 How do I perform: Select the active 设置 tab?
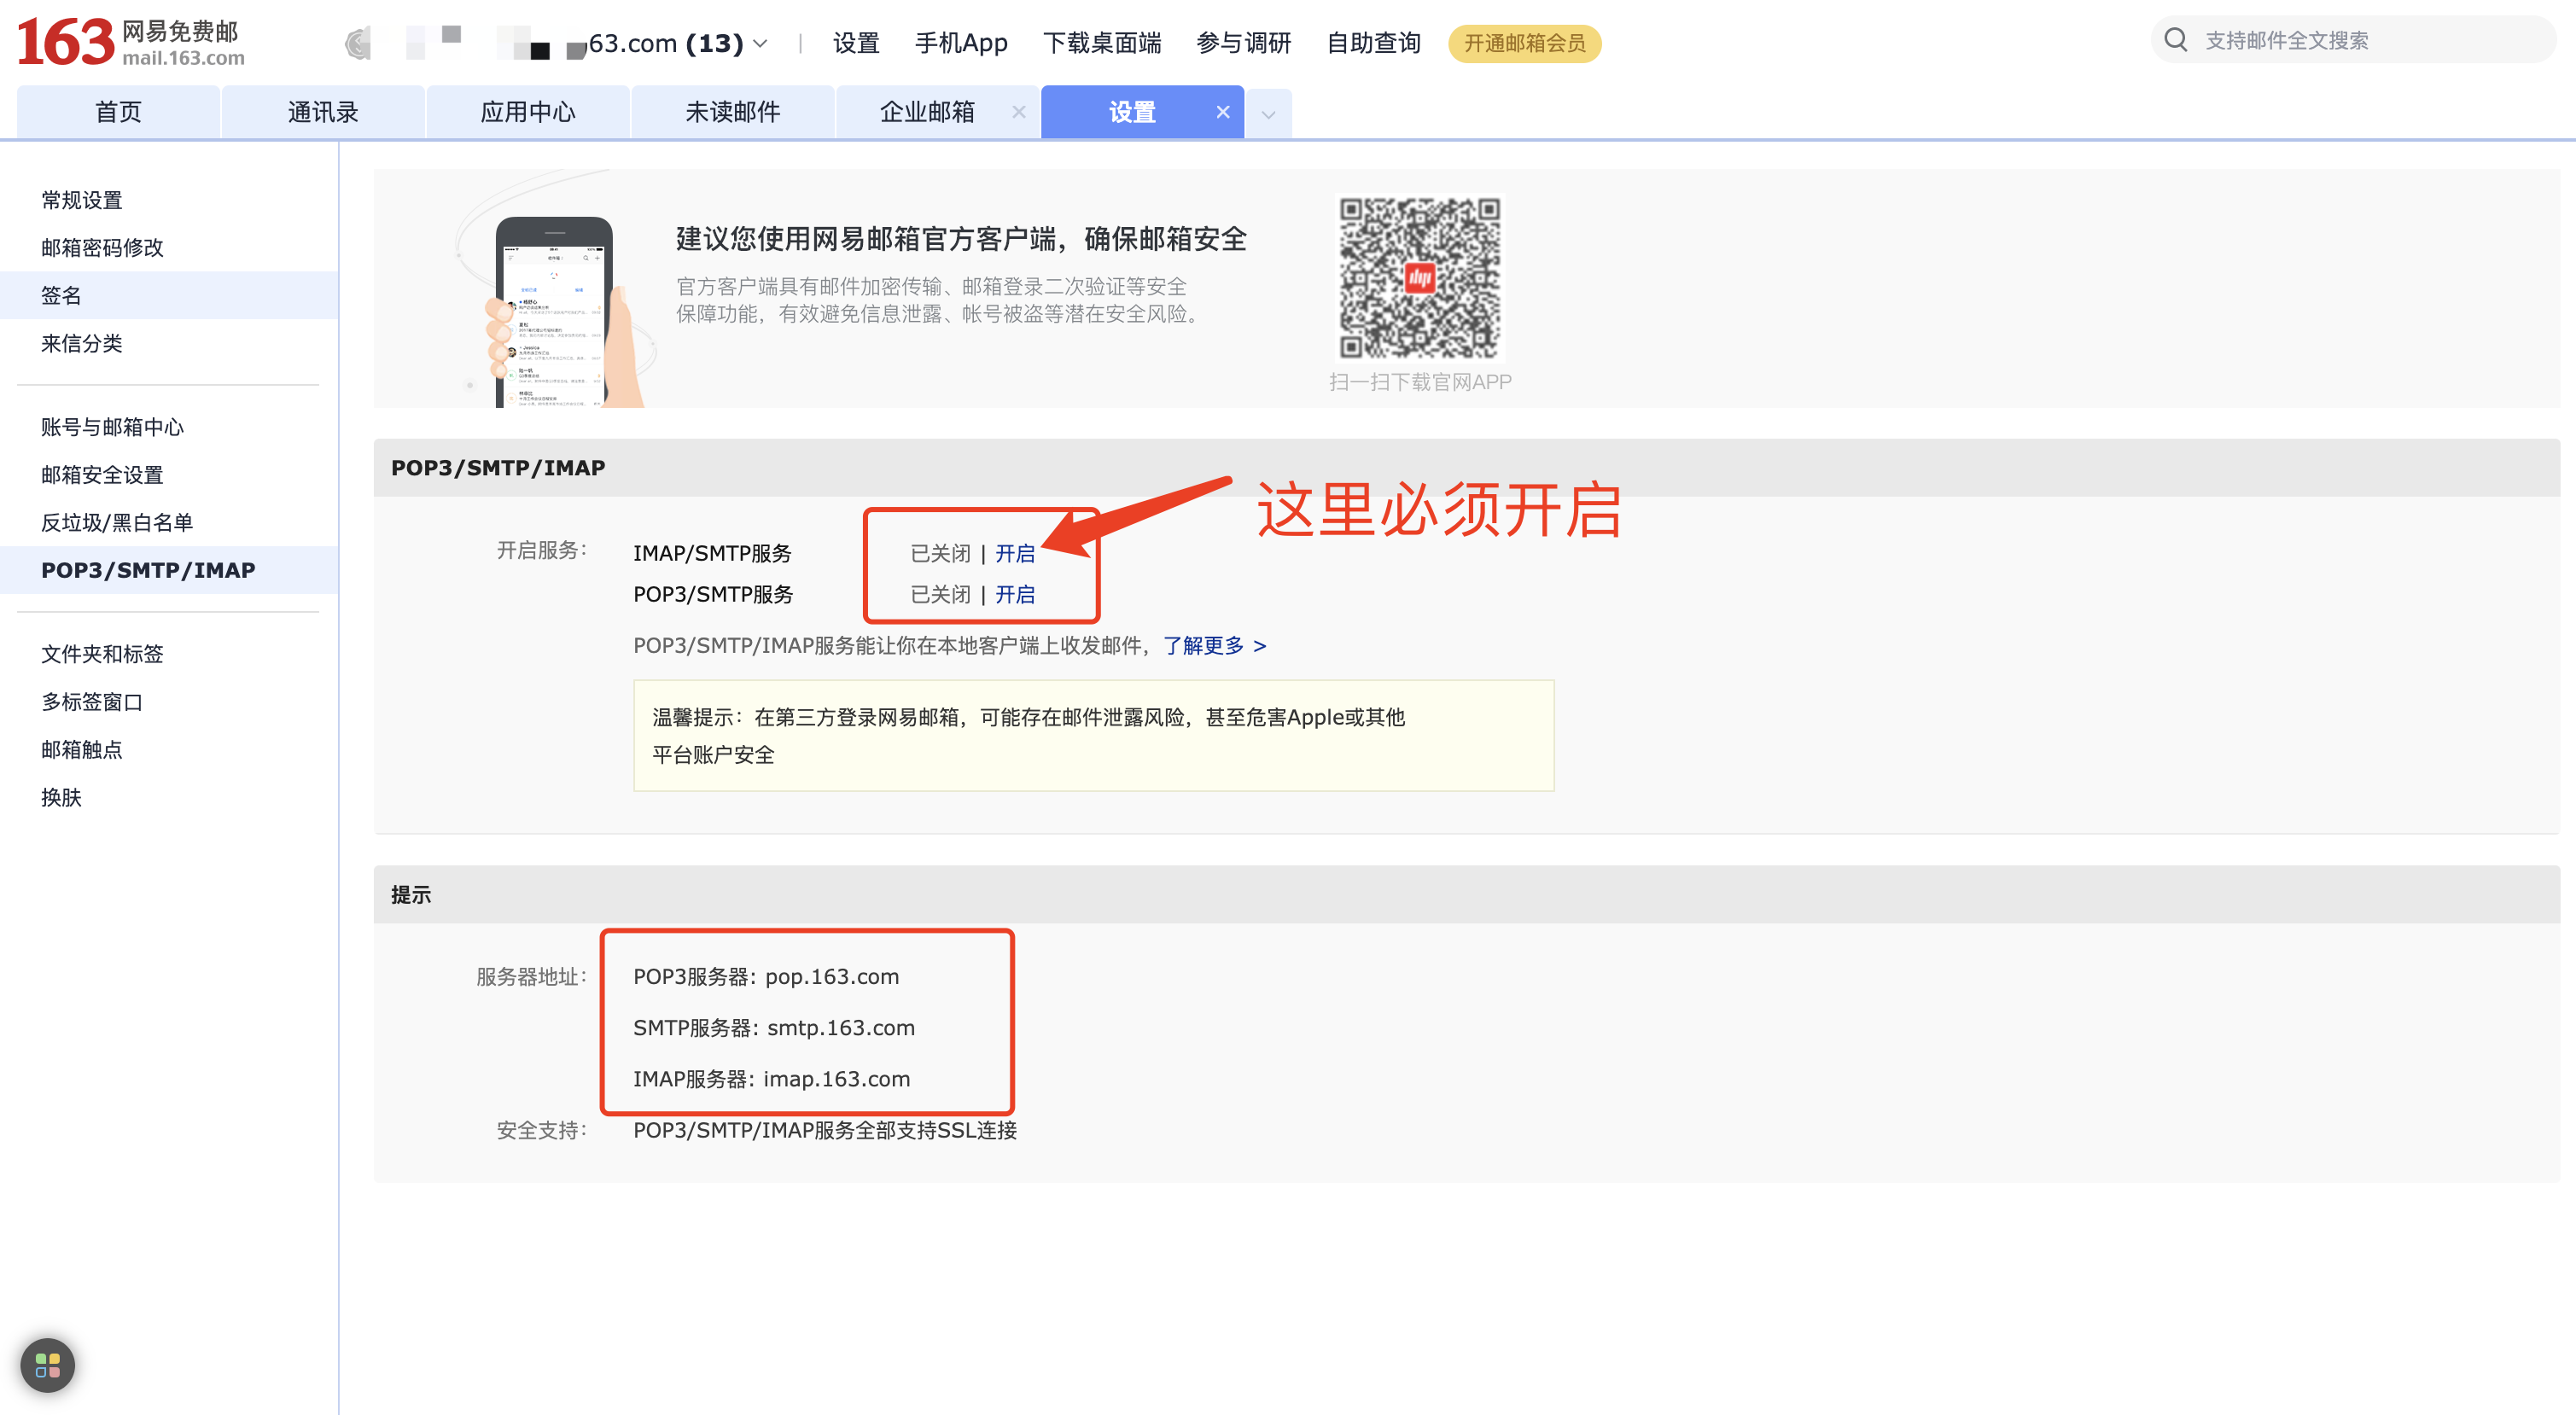coord(1132,112)
